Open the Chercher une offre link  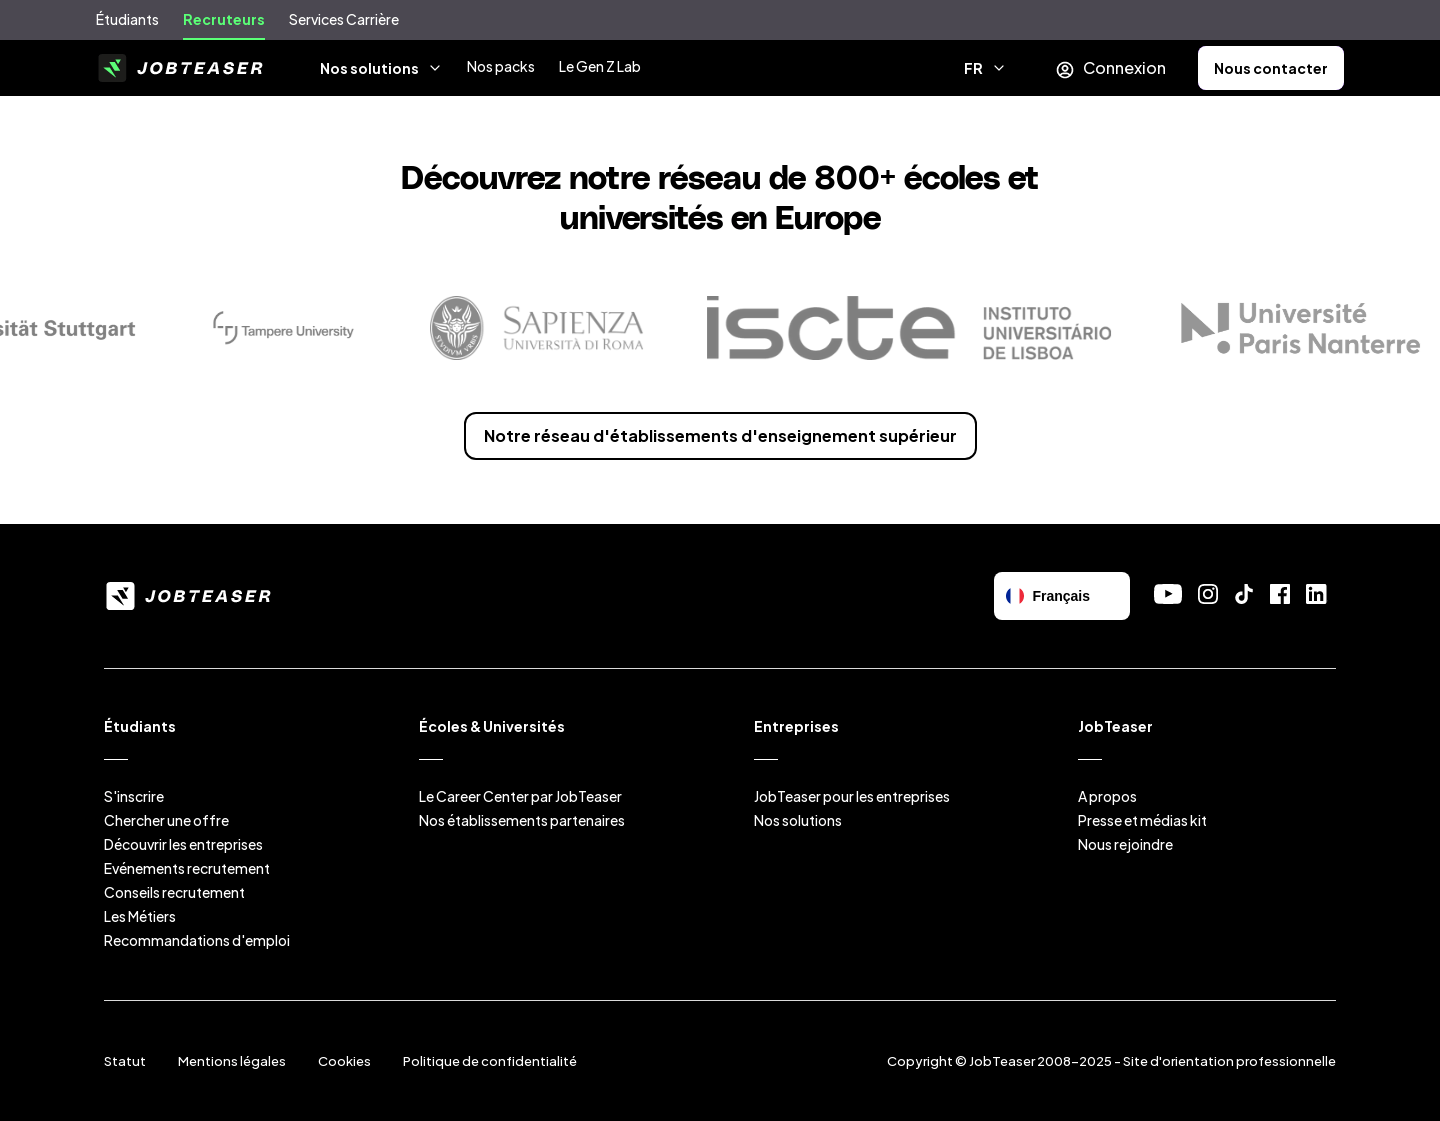[166, 820]
